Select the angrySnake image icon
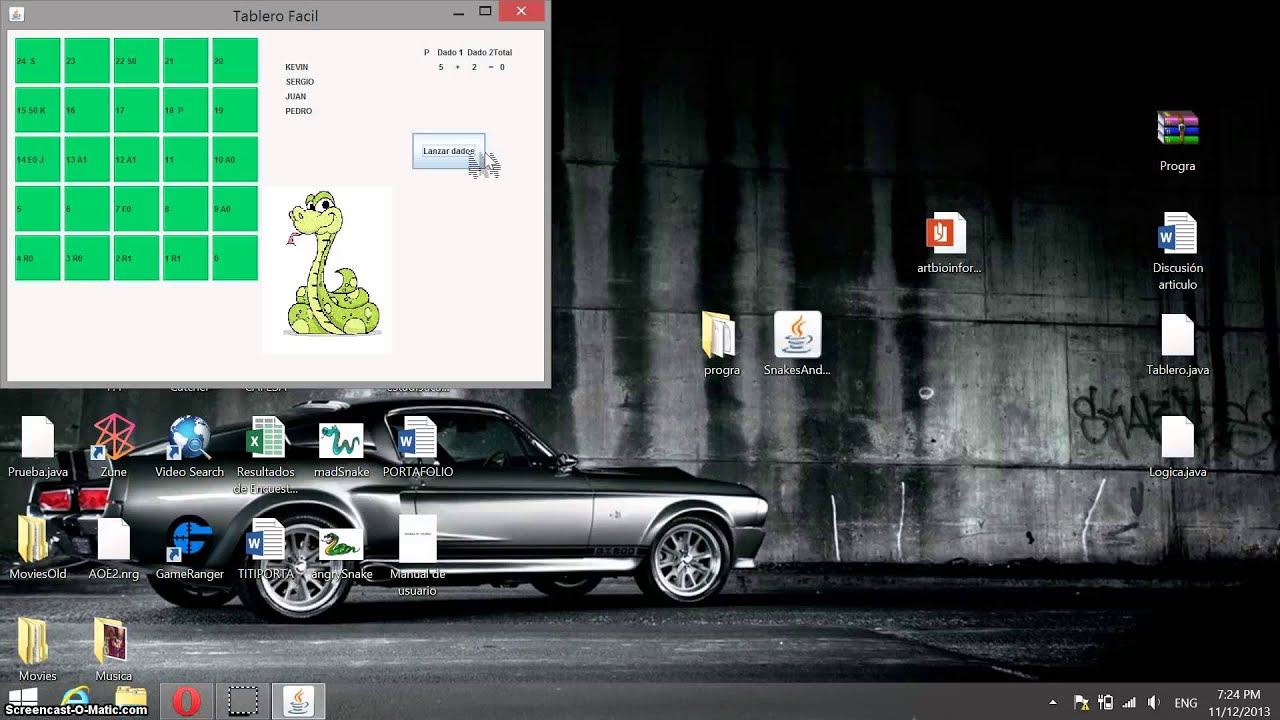 341,543
